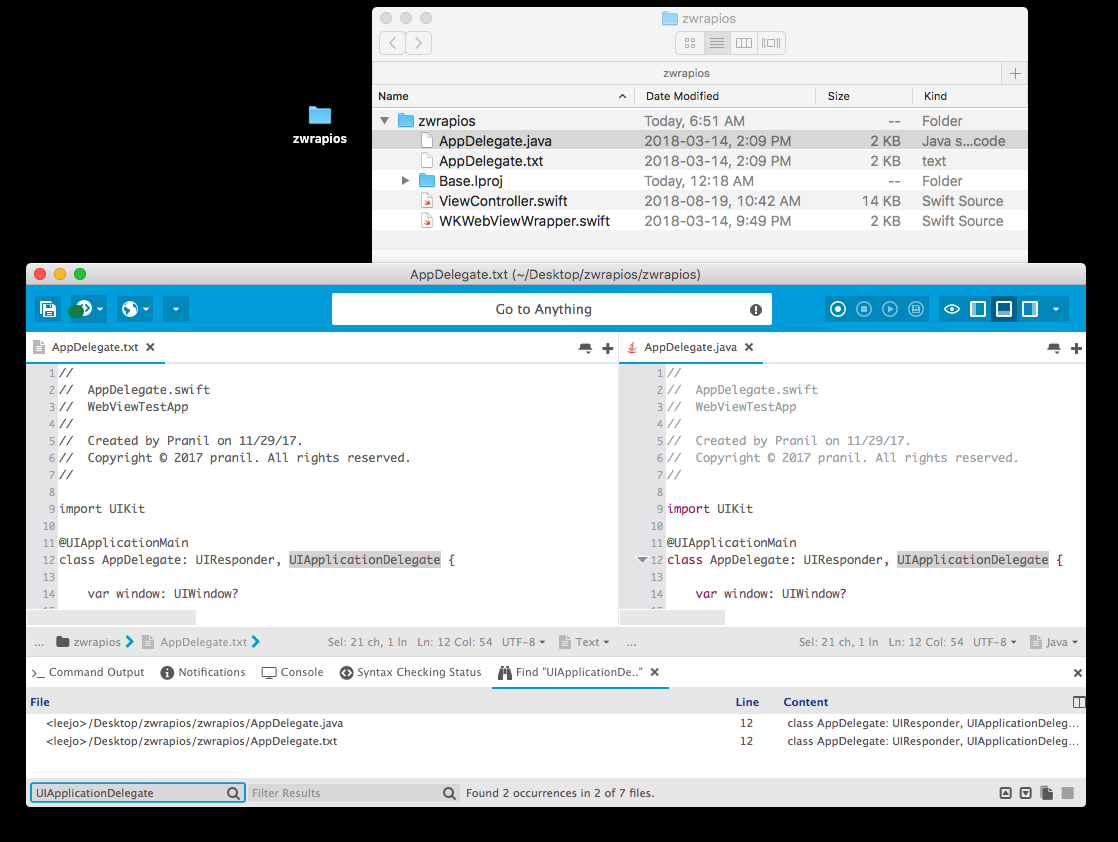1118x842 pixels.
Task: Copy the find results to clipboard
Action: (x=1047, y=792)
